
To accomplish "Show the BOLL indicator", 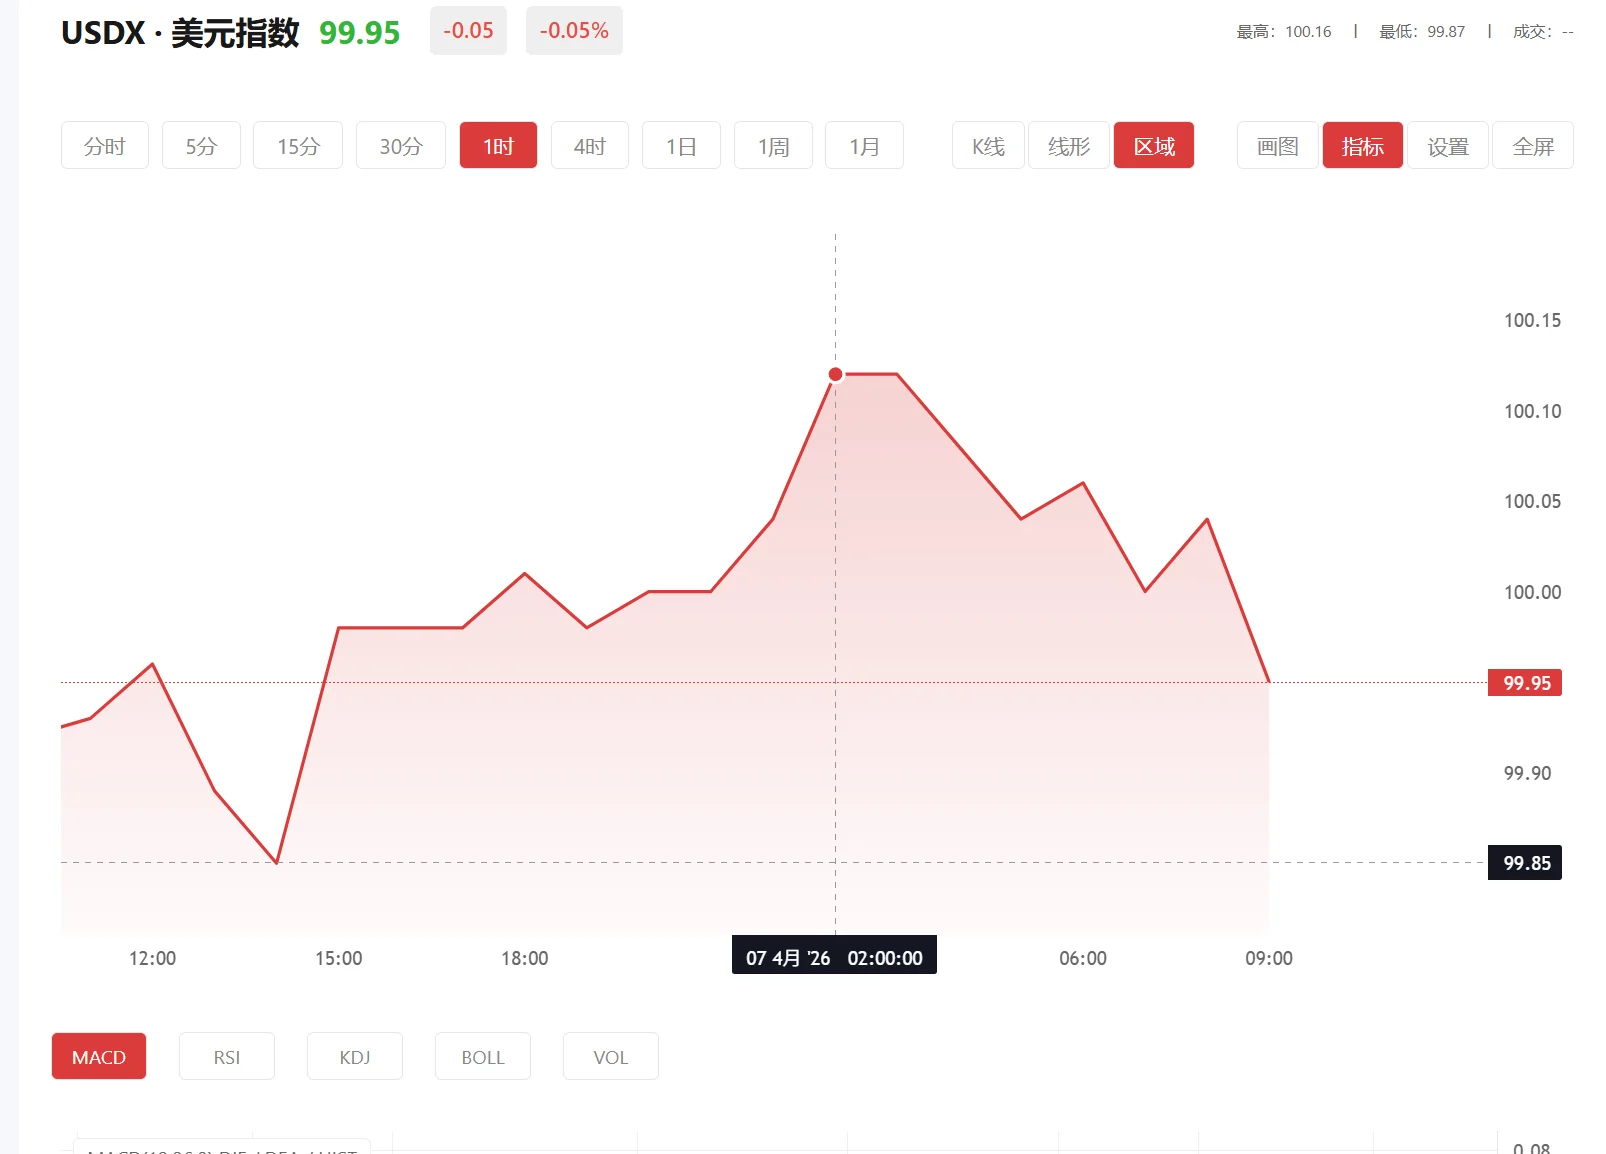I will coord(483,1057).
